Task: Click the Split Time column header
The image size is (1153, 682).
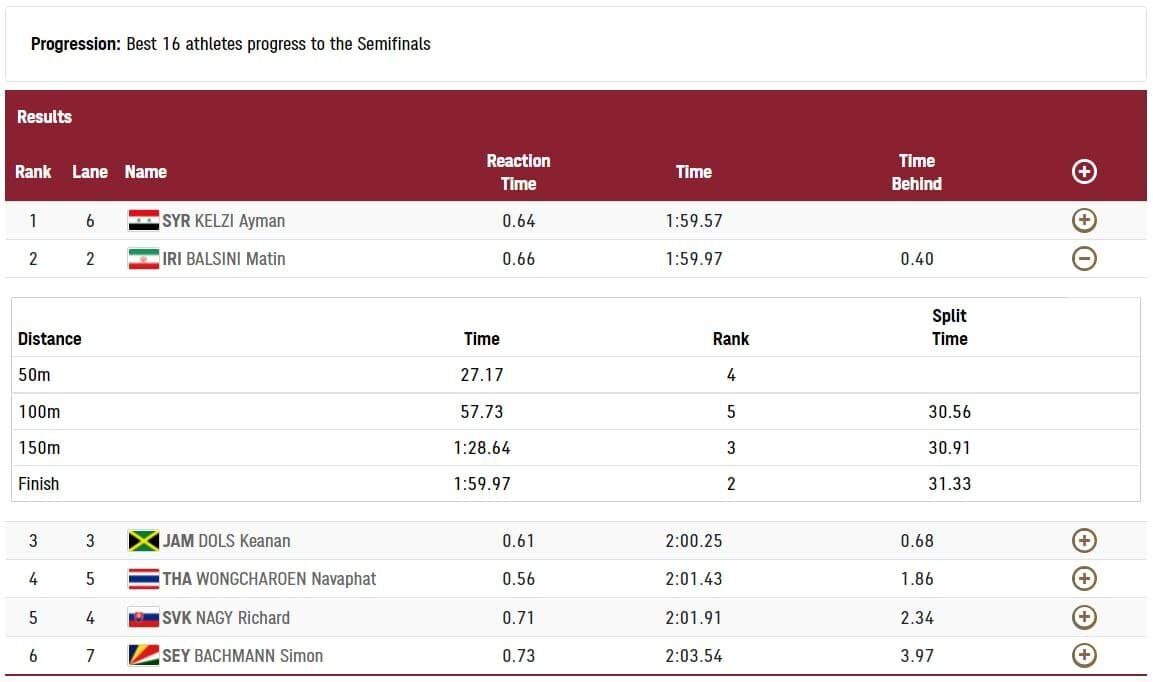Action: pos(949,327)
